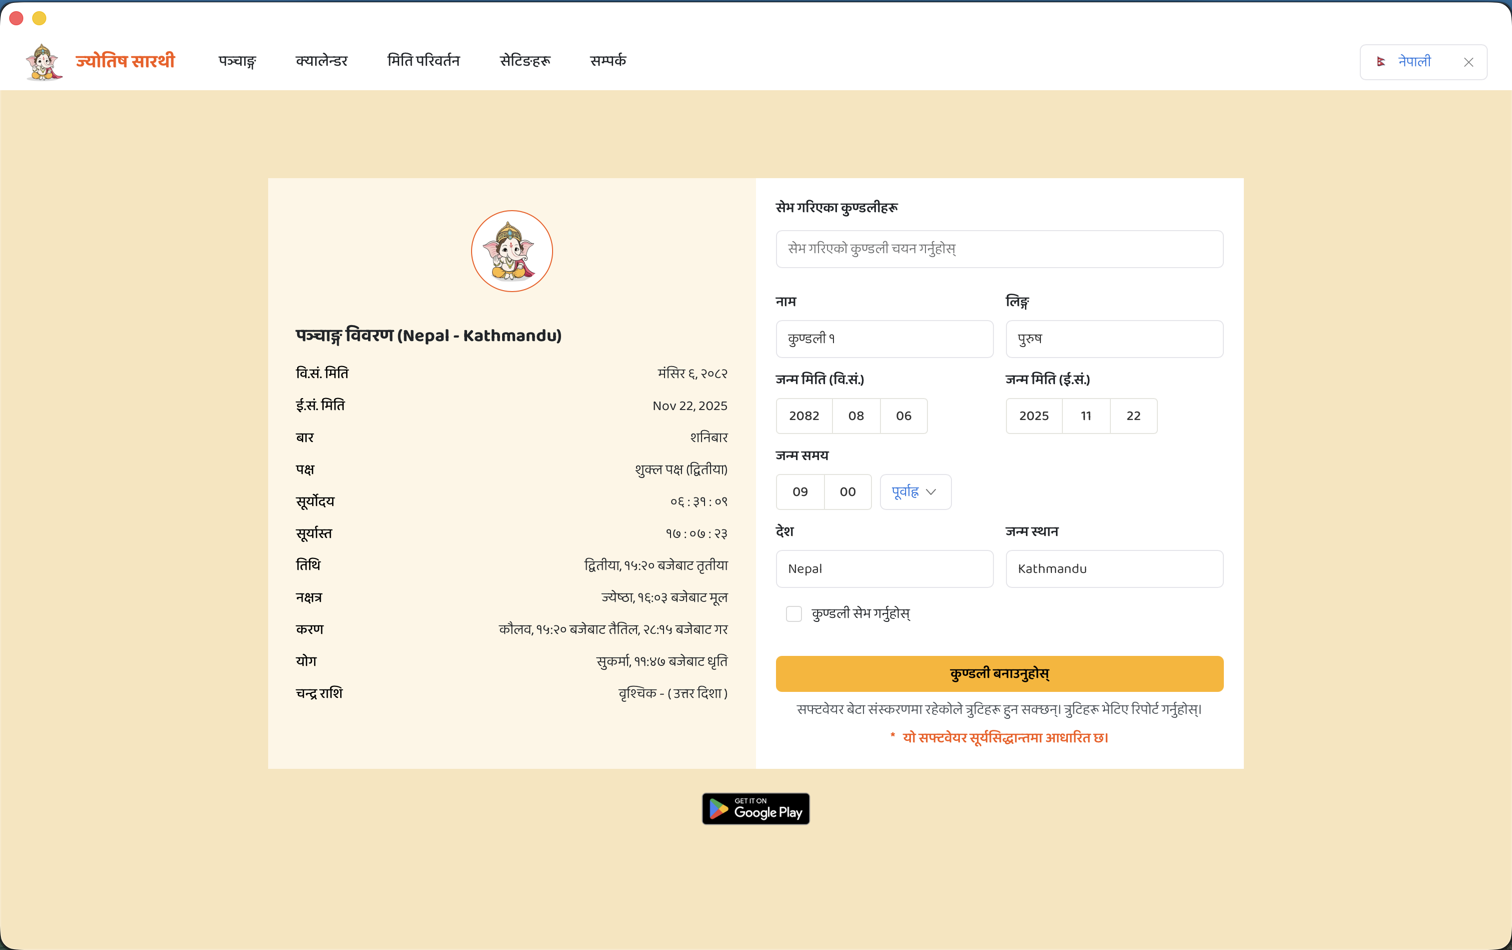This screenshot has width=1512, height=950.
Task: Click the Get it on Google Play badge
Action: click(755, 809)
